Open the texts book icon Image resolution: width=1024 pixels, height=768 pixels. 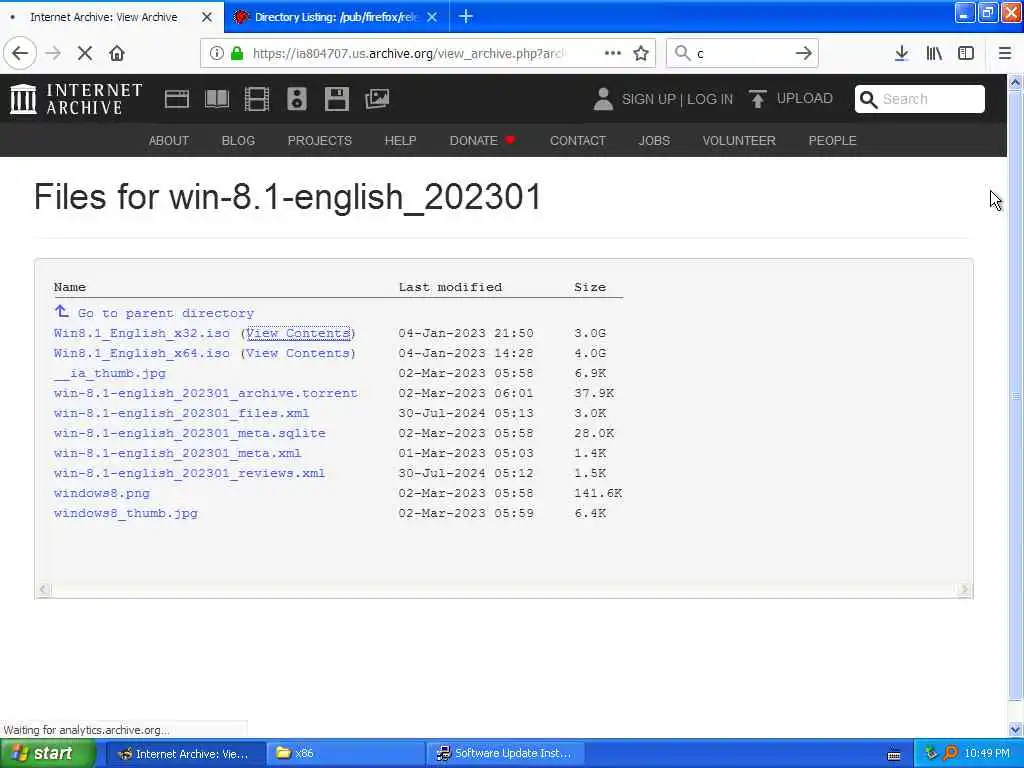pyautogui.click(x=217, y=99)
